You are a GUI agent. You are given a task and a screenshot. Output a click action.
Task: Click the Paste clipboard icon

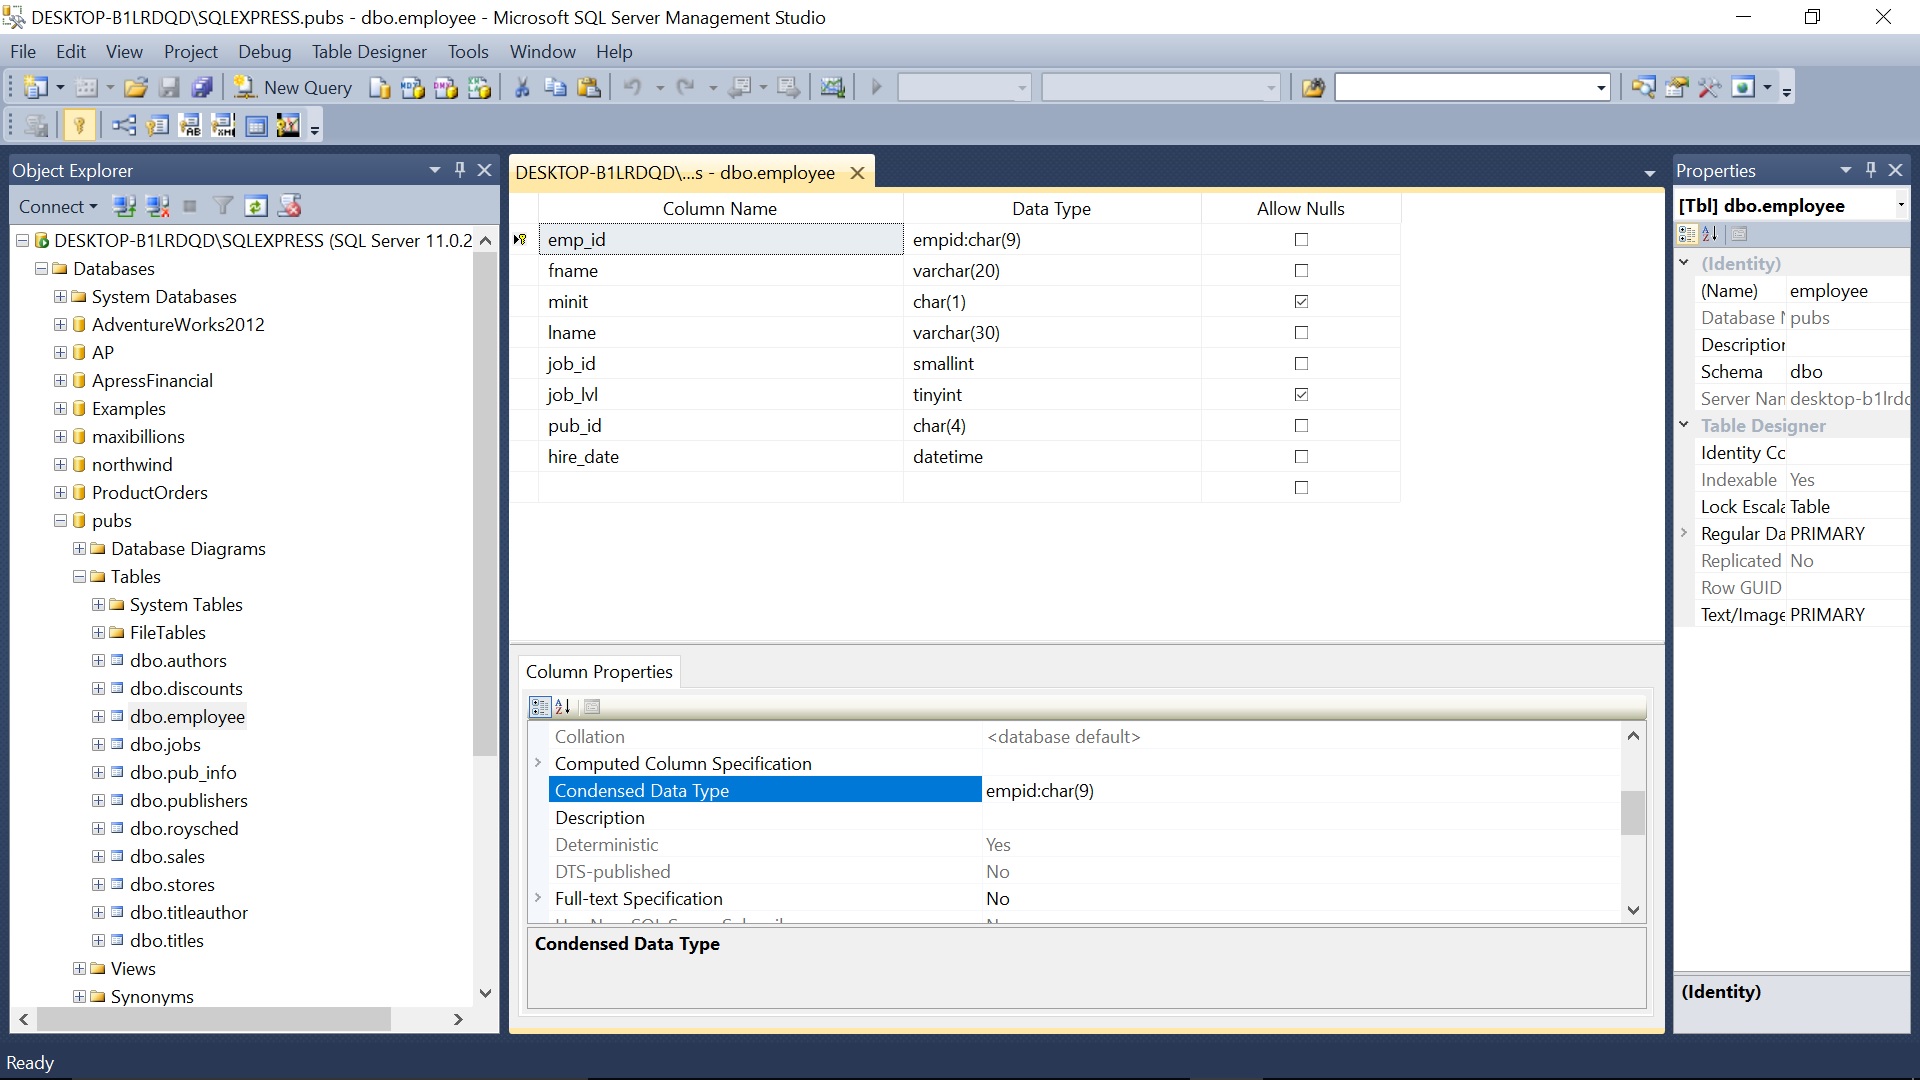coord(589,88)
